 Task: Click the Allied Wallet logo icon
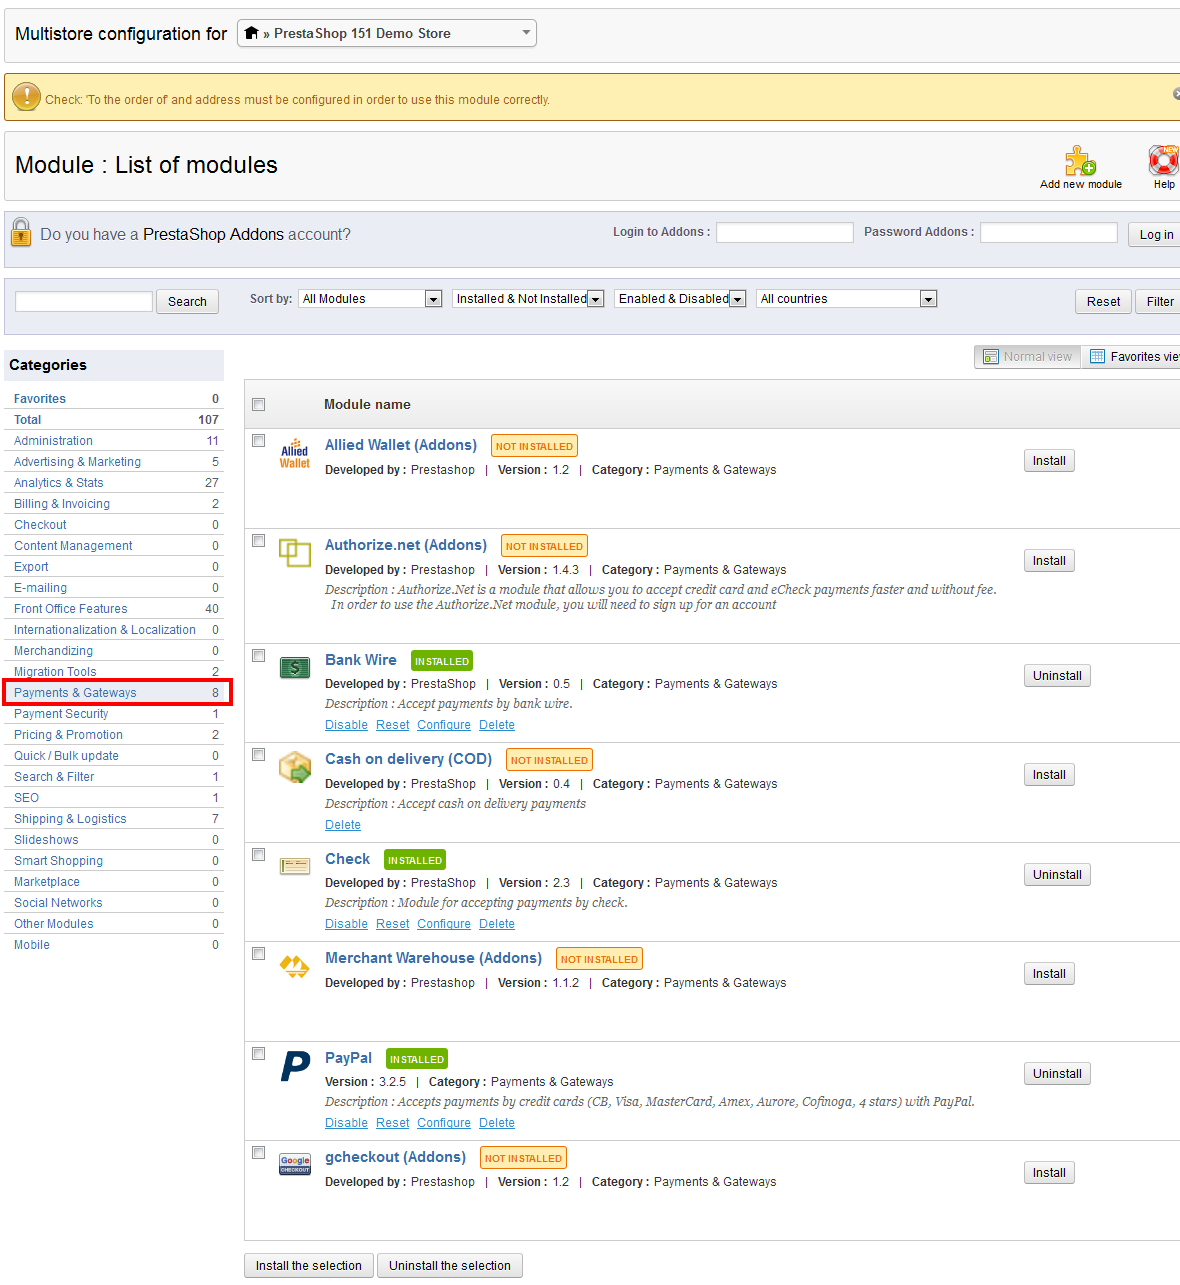click(295, 453)
